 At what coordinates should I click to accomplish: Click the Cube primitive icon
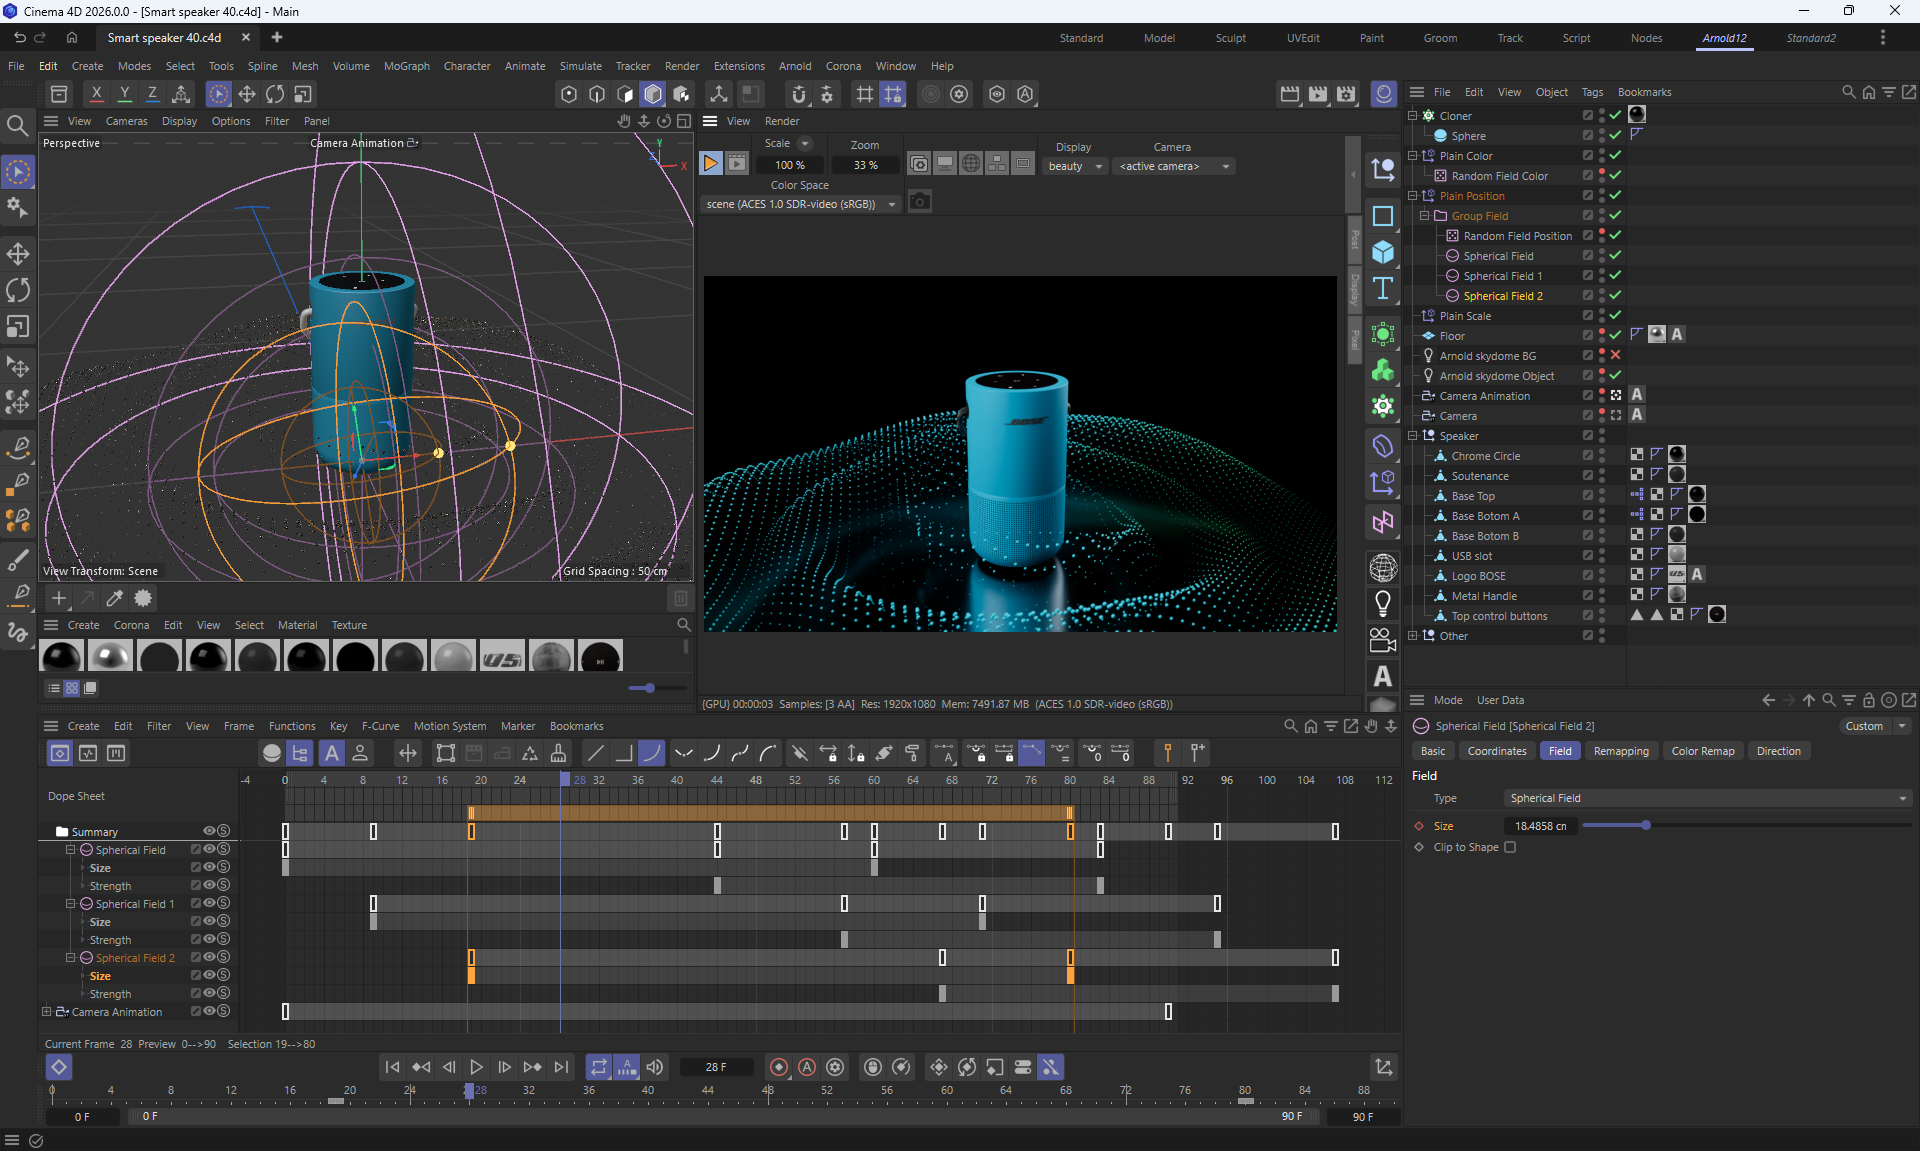coord(1383,252)
